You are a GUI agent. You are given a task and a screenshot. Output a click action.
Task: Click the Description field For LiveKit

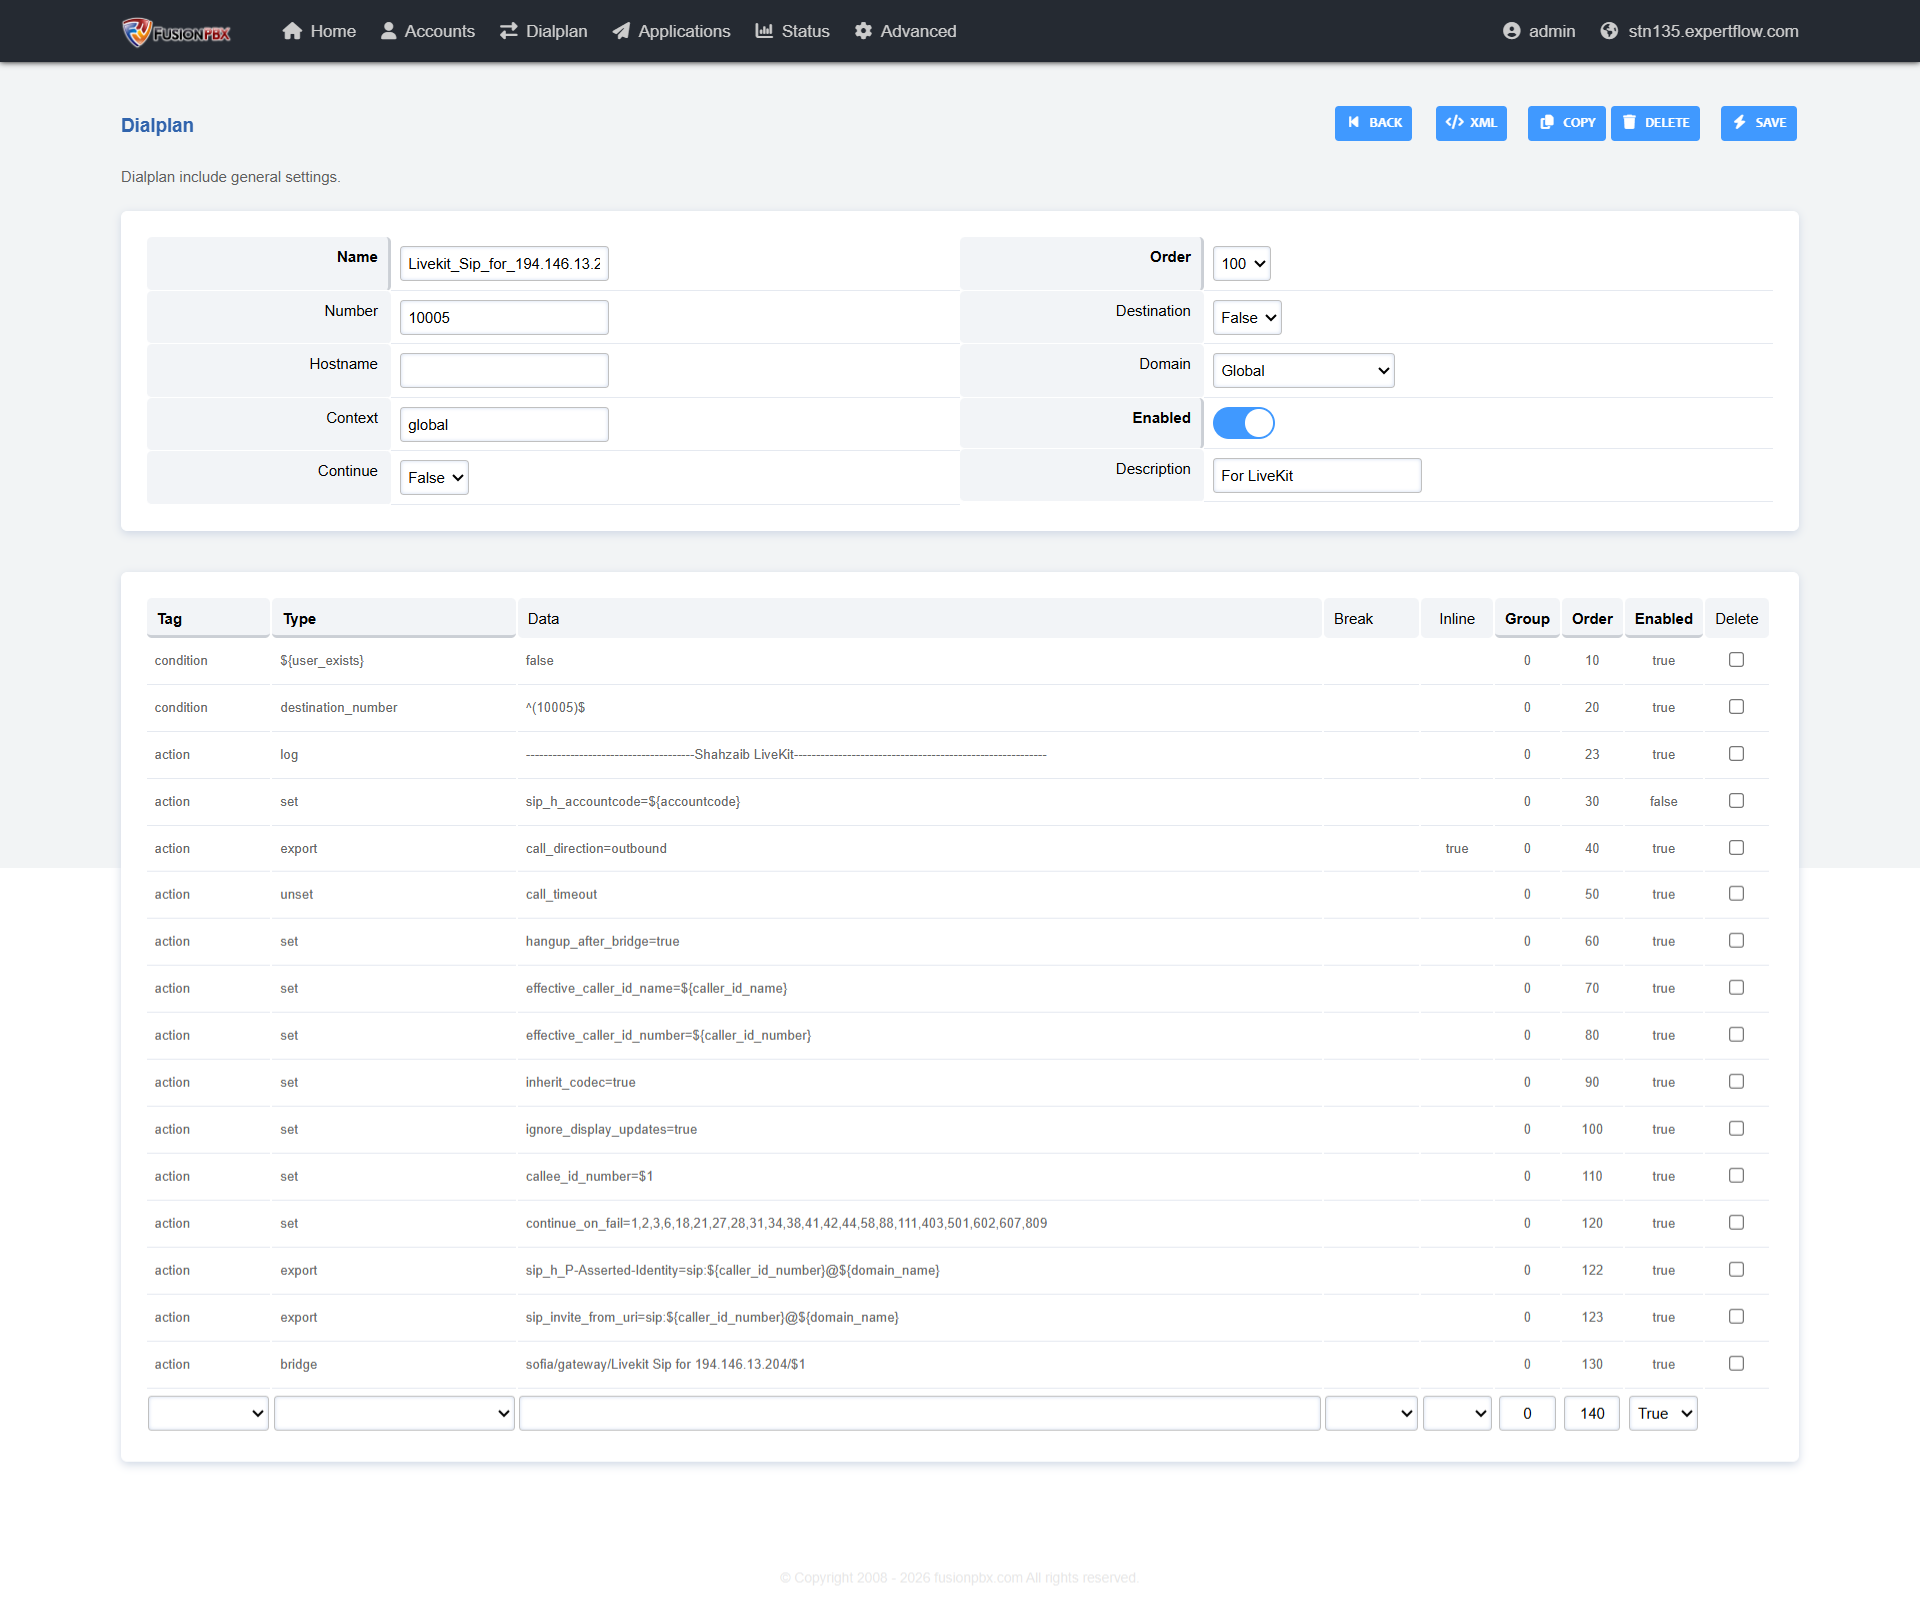(1317, 476)
